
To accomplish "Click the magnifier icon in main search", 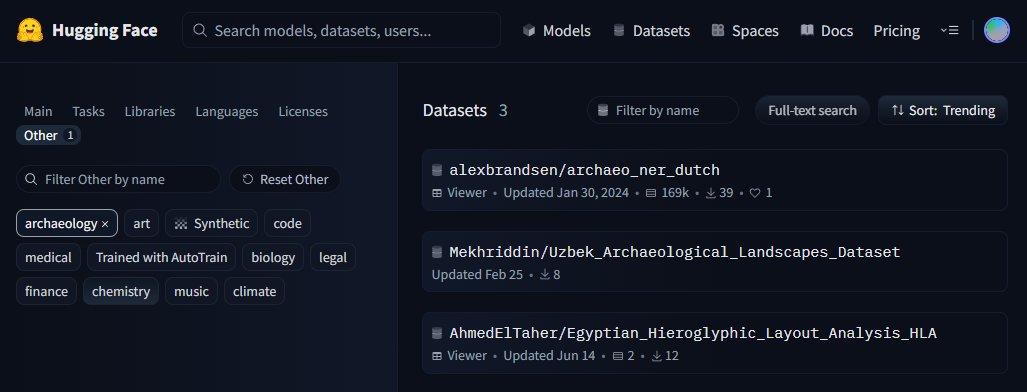I will tap(200, 30).
